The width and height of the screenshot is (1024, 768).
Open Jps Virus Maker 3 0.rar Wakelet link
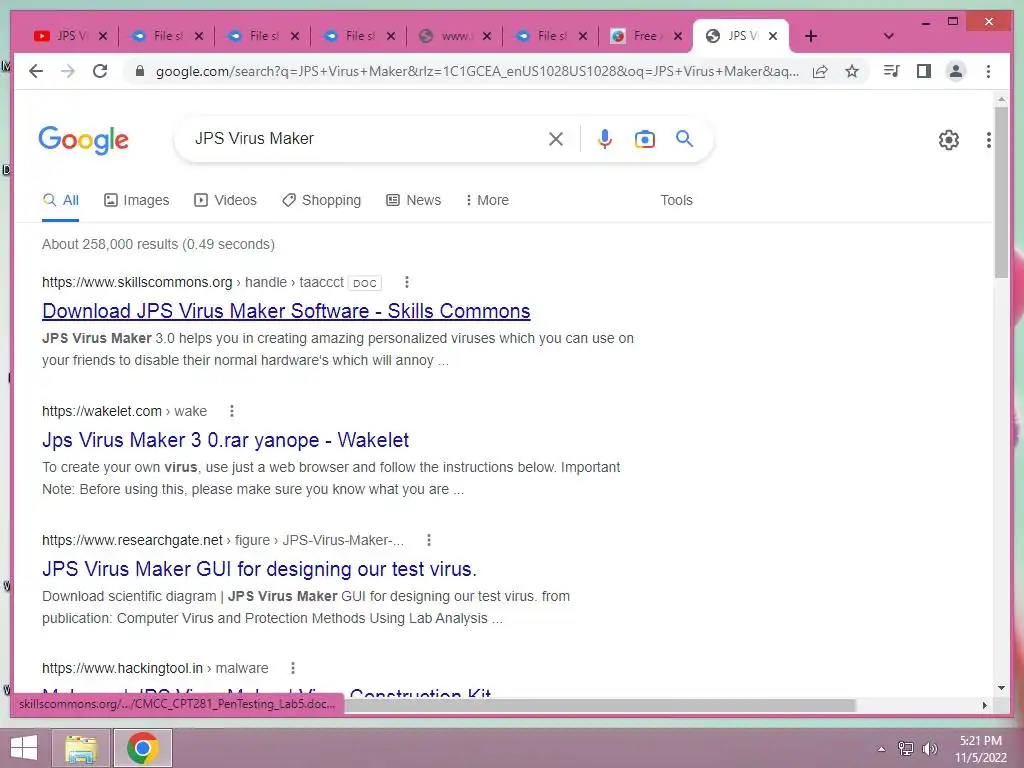pos(225,440)
